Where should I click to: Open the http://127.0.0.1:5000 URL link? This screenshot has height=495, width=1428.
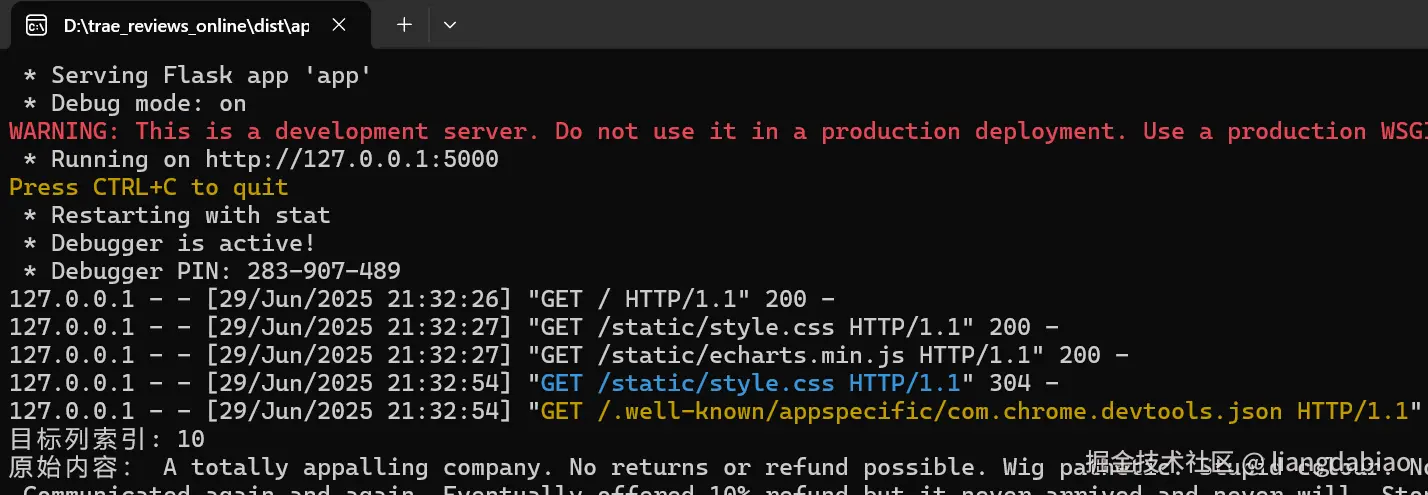coord(351,159)
